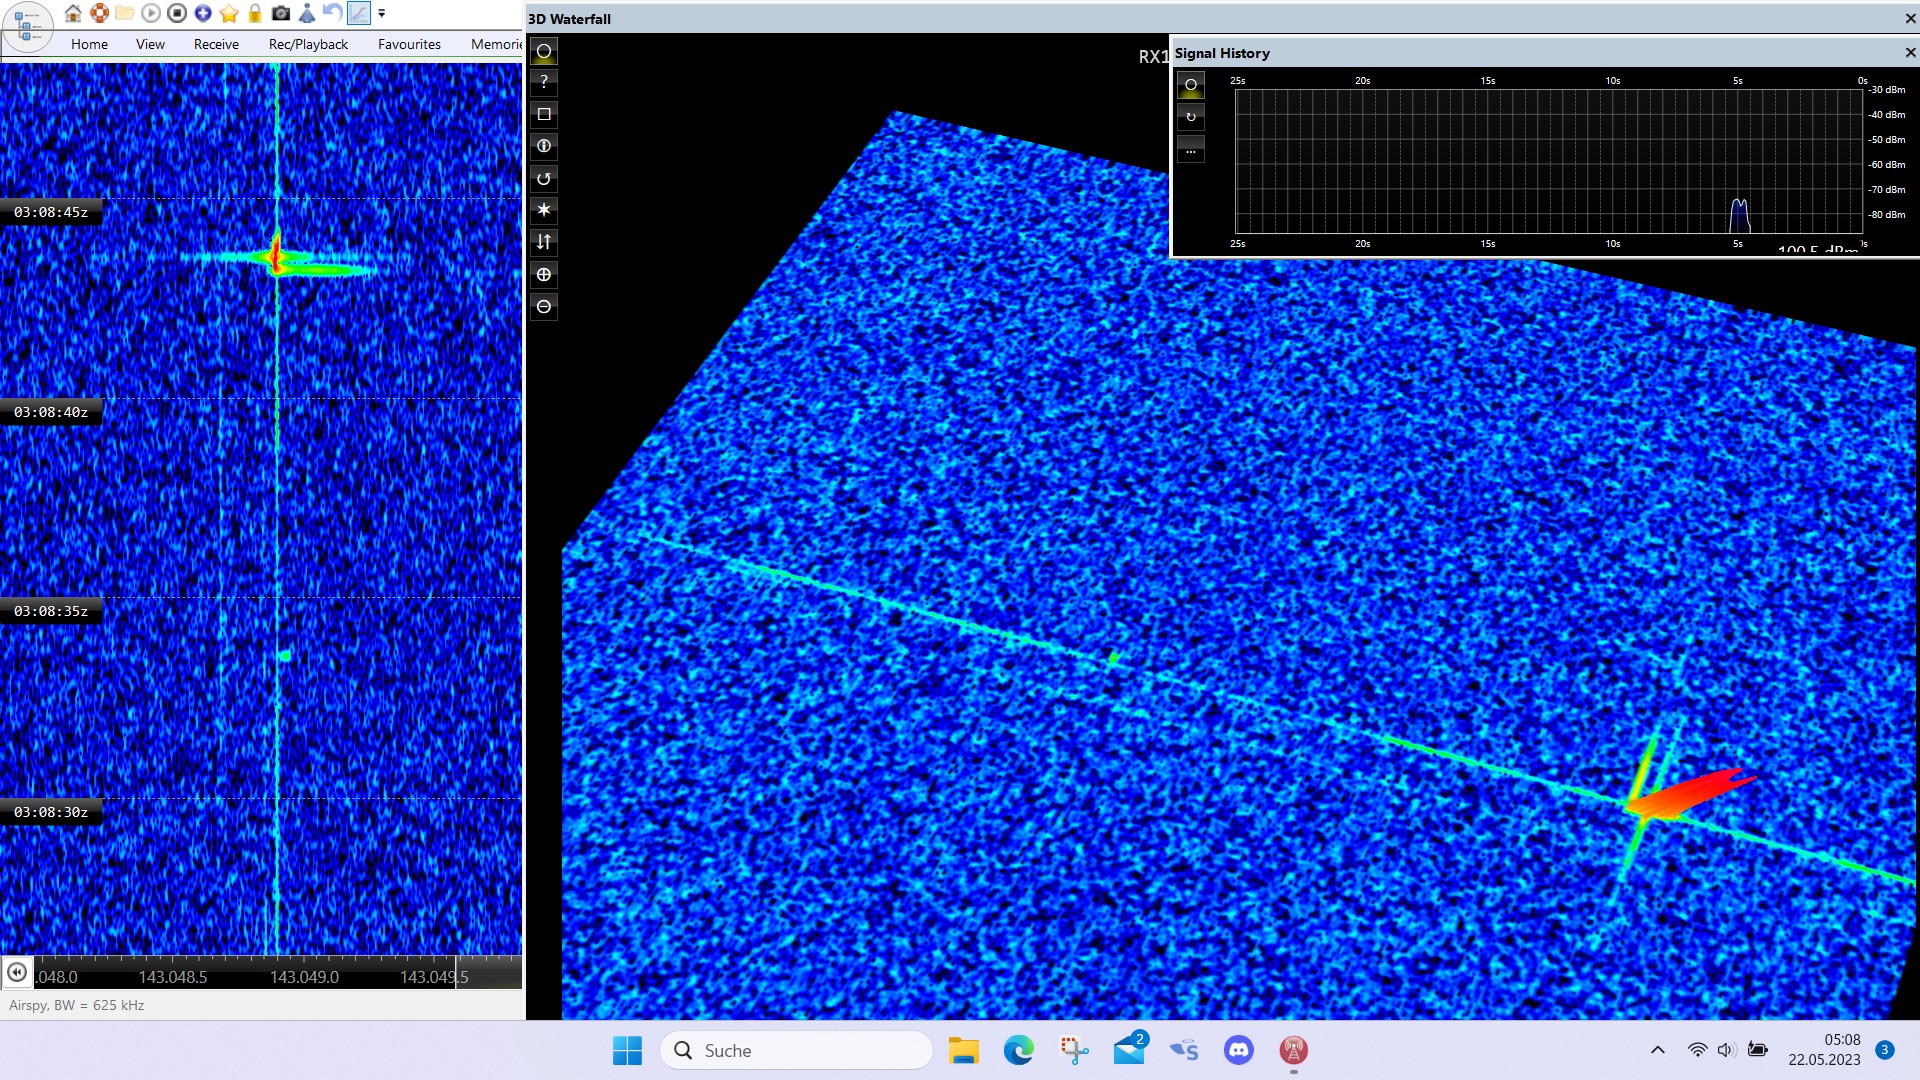Image resolution: width=1920 pixels, height=1080 pixels.
Task: Click the padlock lock icon
Action: (x=255, y=13)
